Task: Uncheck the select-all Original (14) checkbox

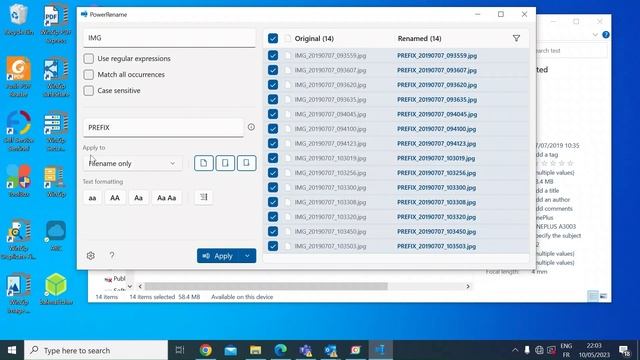Action: click(273, 38)
